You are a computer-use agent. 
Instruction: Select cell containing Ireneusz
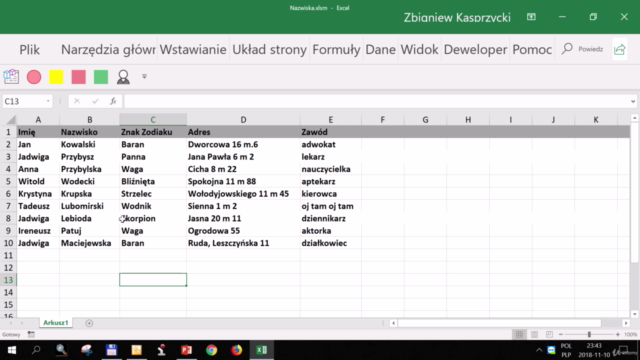[x=38, y=231]
